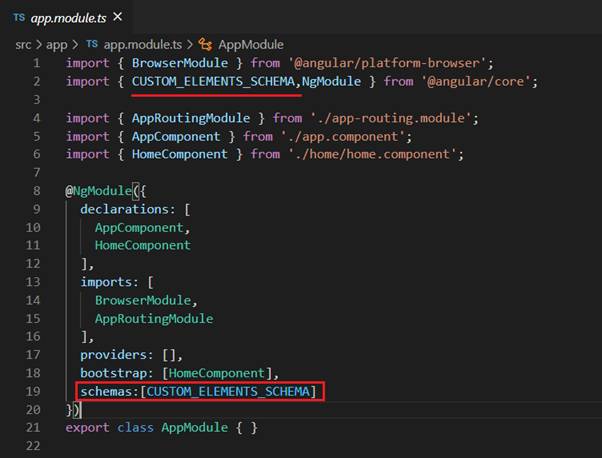
Task: Click line number 1 in the gutter
Action: (x=36, y=63)
